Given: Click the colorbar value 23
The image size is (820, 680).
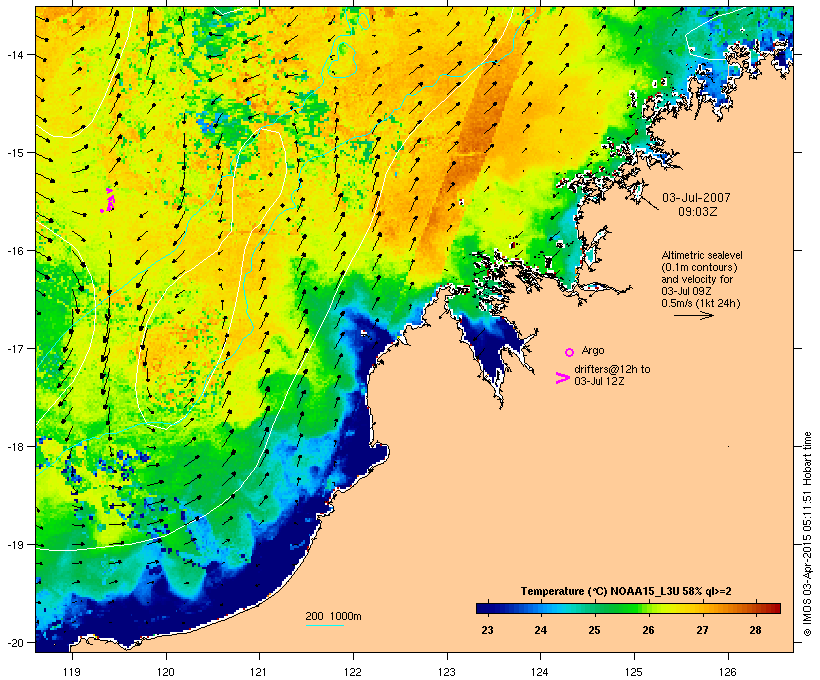Looking at the screenshot, I should click(487, 630).
